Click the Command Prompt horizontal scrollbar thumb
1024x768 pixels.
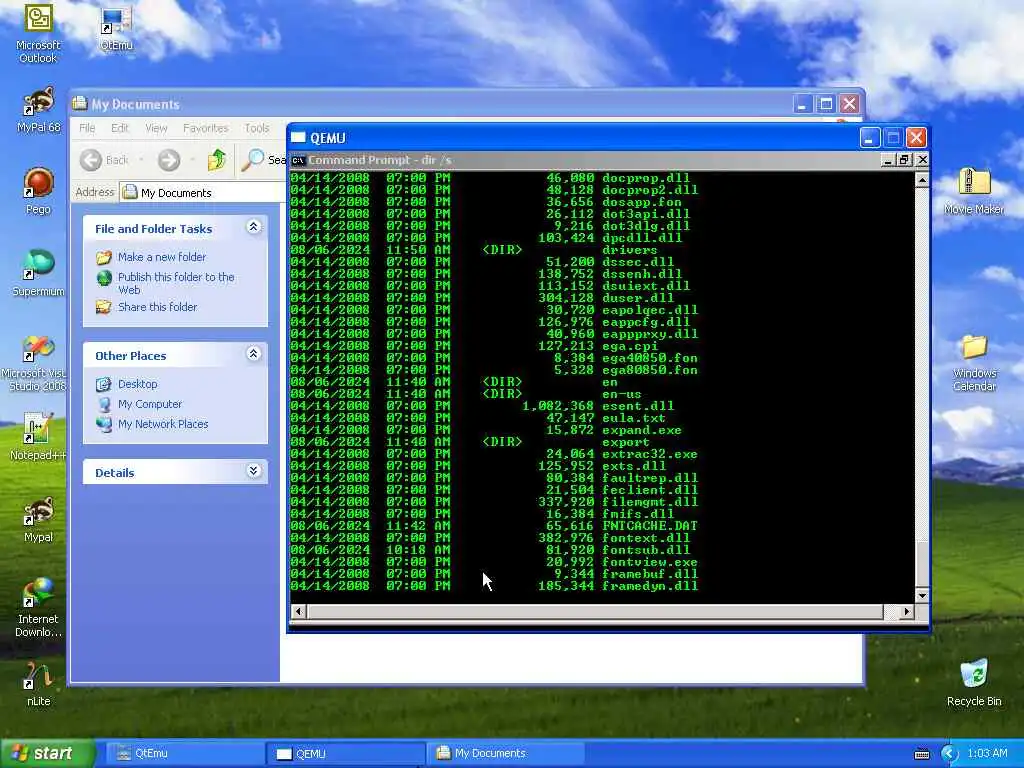point(595,612)
